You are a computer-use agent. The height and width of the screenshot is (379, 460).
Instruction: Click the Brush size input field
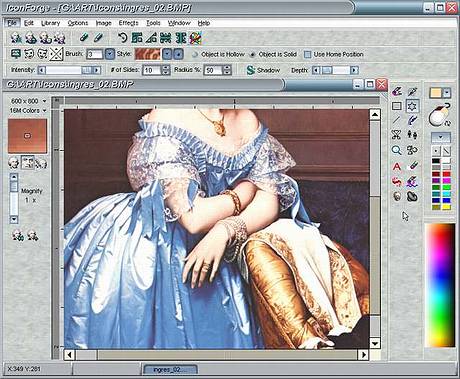pyautogui.click(x=94, y=54)
